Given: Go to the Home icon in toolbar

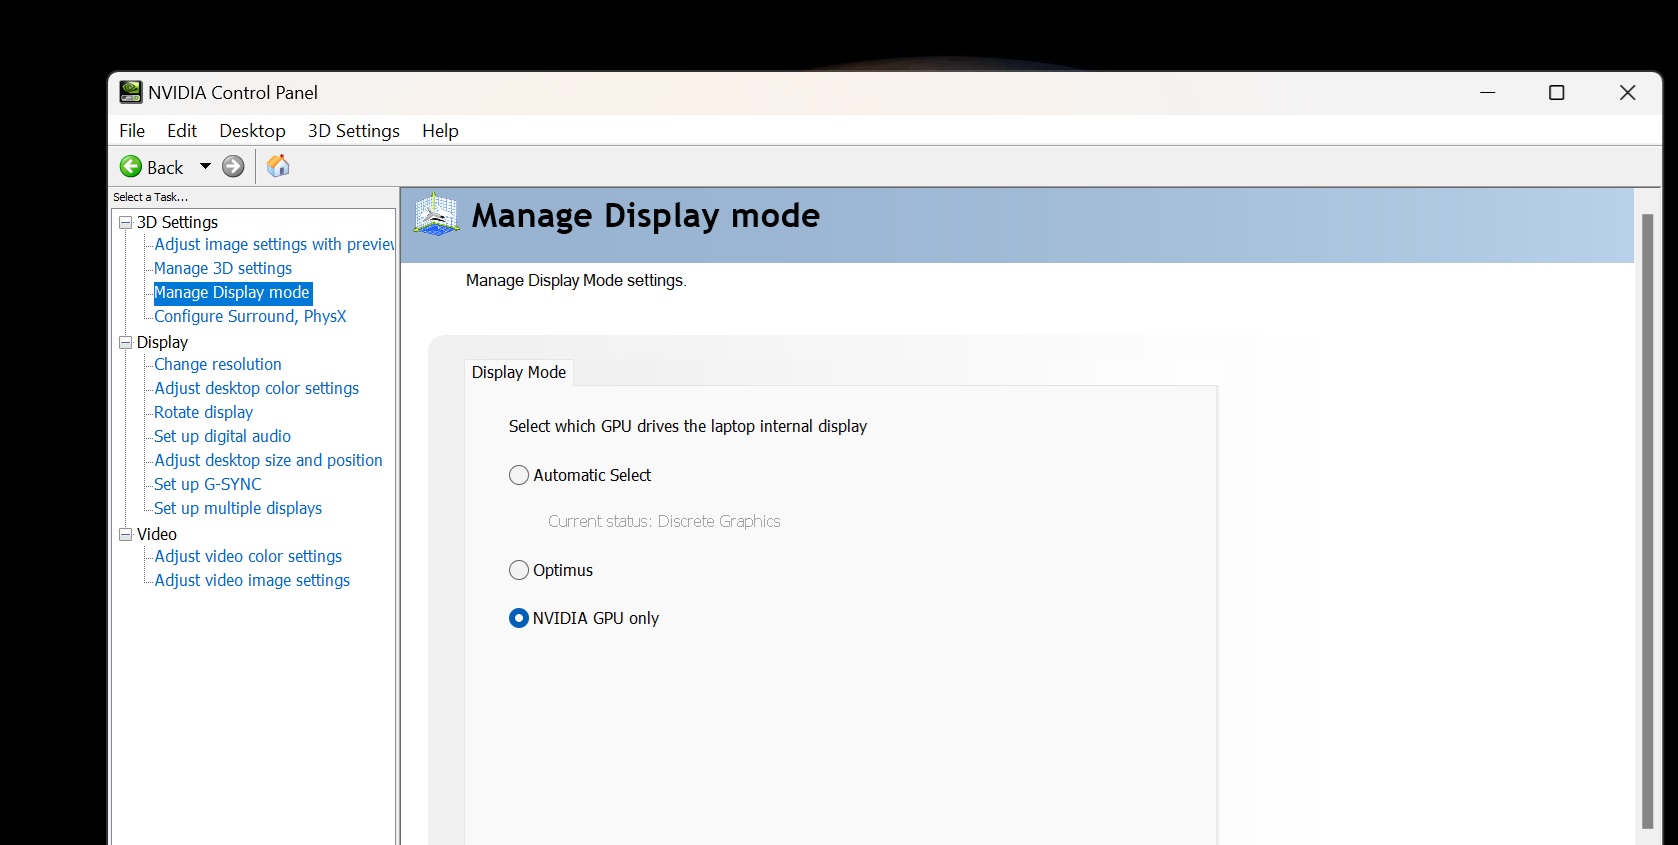Looking at the screenshot, I should (x=278, y=166).
